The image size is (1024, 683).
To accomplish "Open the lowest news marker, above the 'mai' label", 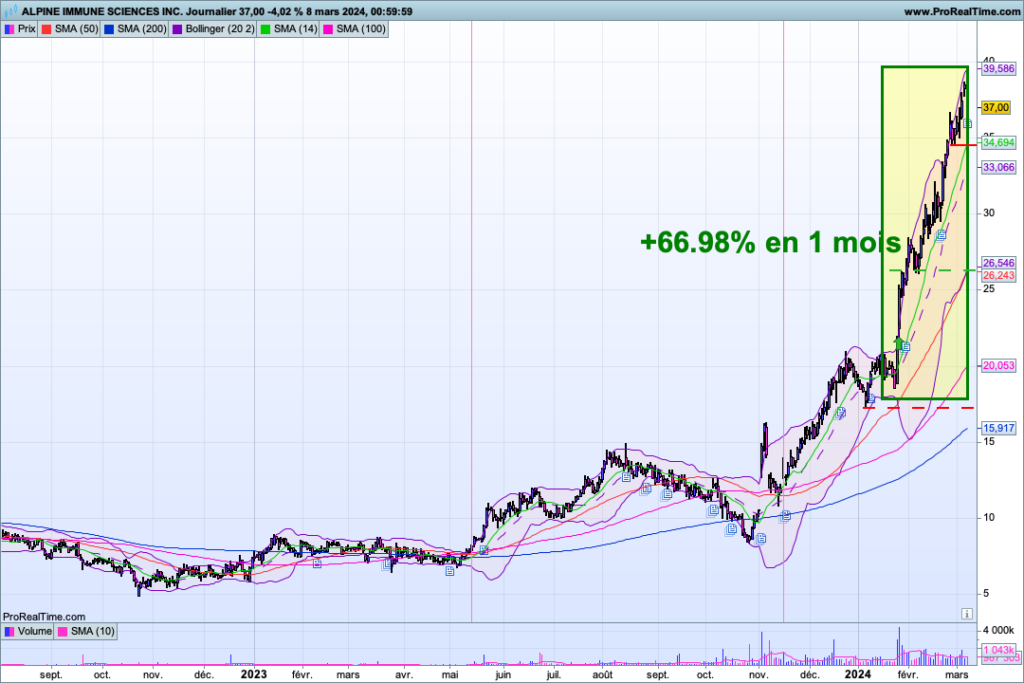I will point(450,571).
